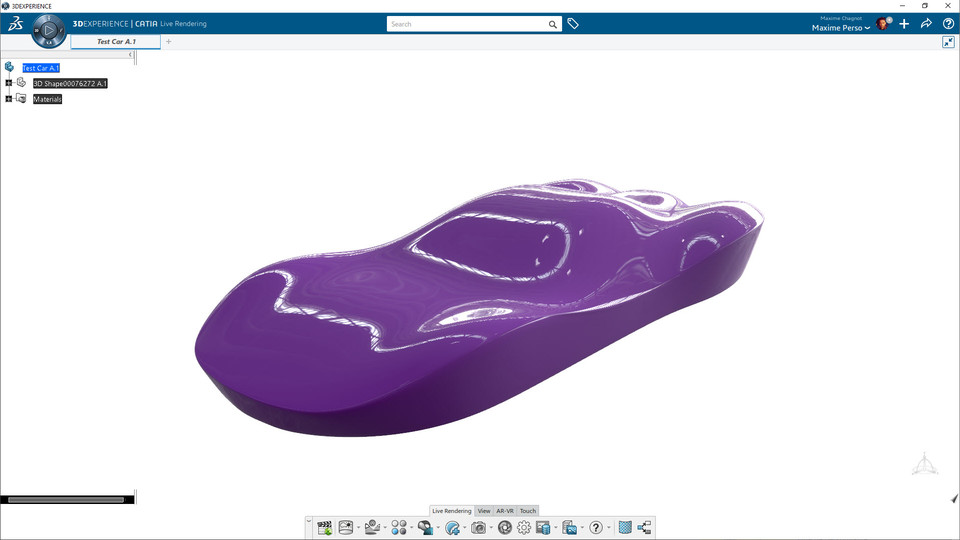Screen dimensions: 960x540
Task: Click the share arrow icon
Action: (x=926, y=24)
